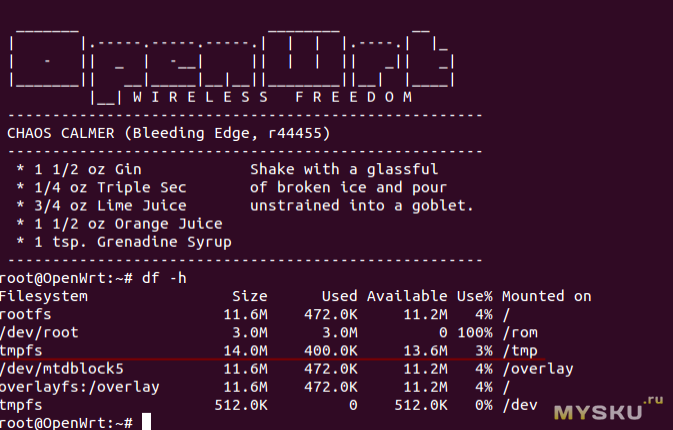This screenshot has width=673, height=430.
Task: Click the '400.0K' used value
Action: click(x=330, y=351)
